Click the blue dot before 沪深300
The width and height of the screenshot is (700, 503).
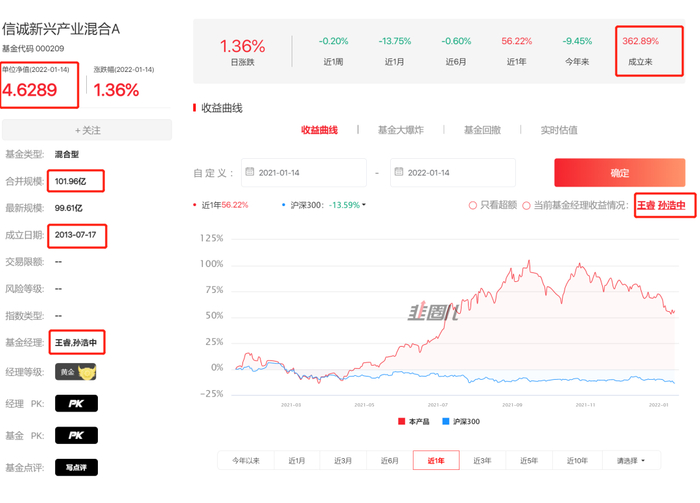(283, 205)
